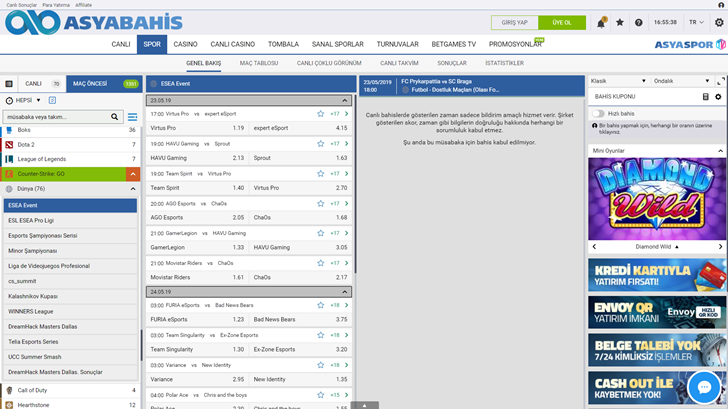Open bet slip settings gear
Image resolution: width=728 pixels, height=409 pixels.
coord(718,97)
